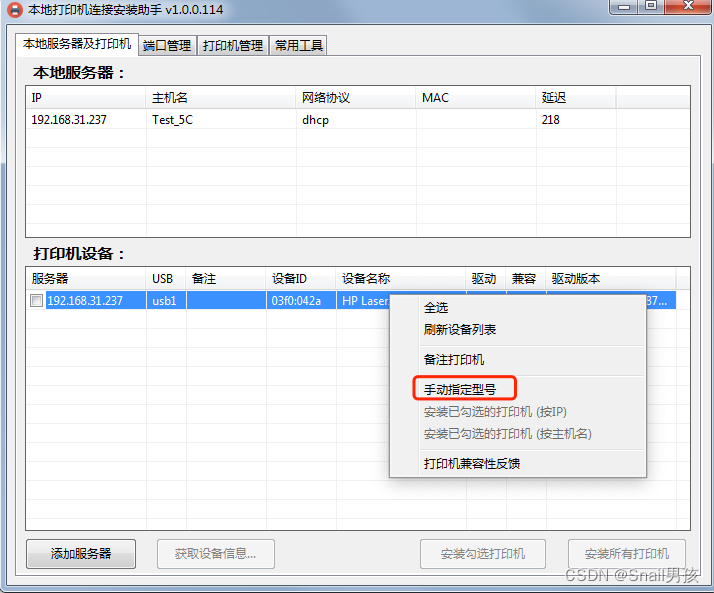Click the 网络协议 column header
Image resolution: width=714 pixels, height=593 pixels.
tap(356, 97)
